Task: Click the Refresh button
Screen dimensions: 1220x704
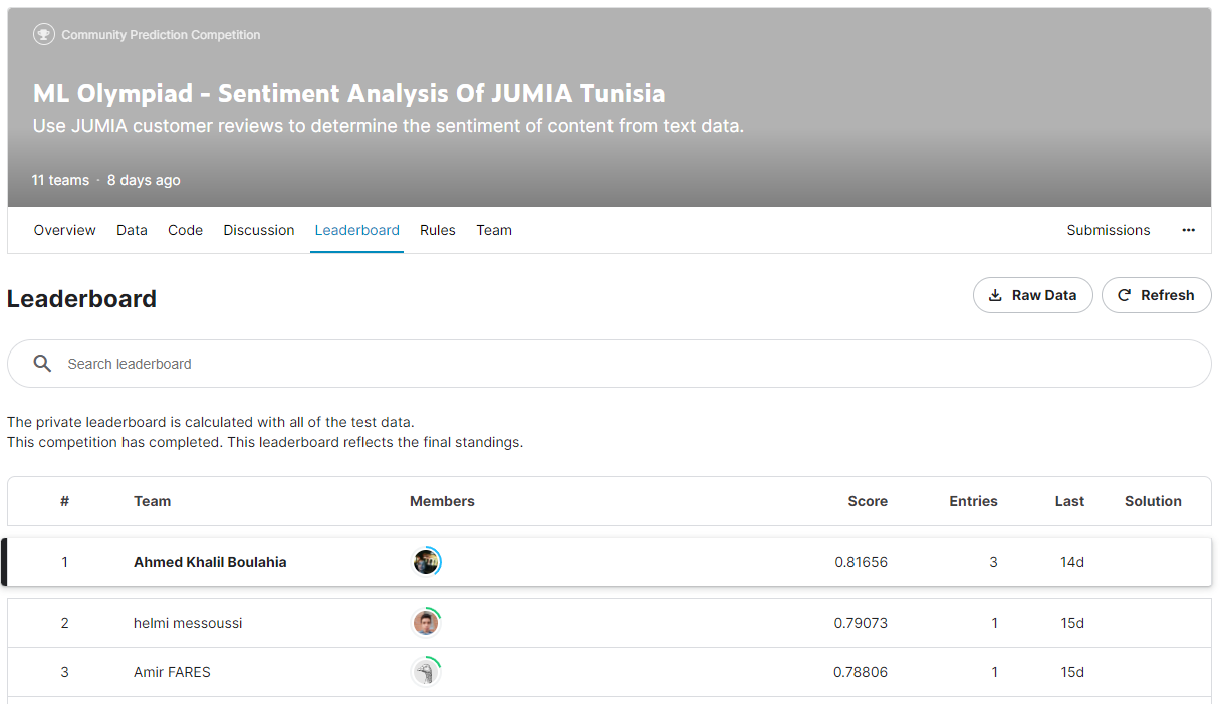Action: click(1156, 295)
